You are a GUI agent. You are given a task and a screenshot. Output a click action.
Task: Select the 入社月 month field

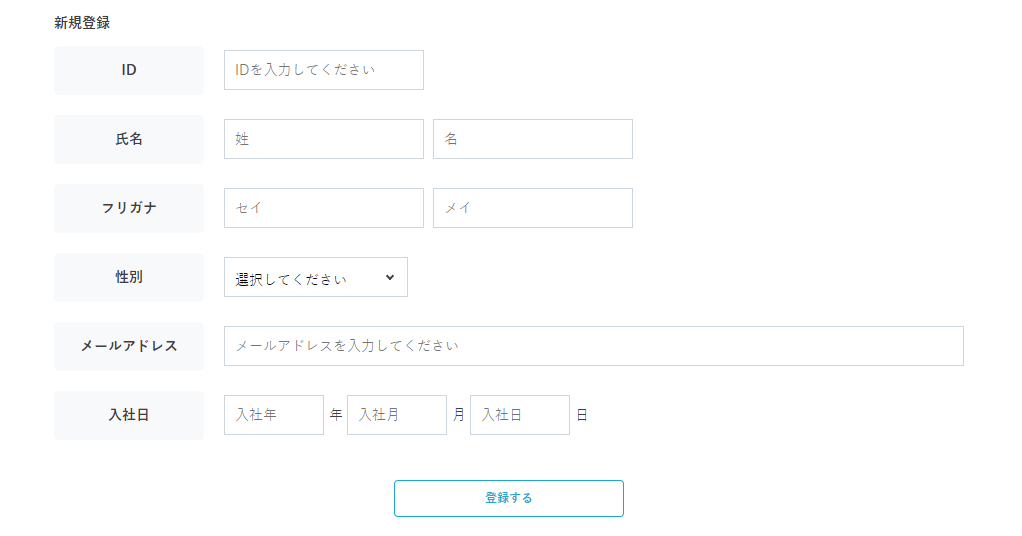coord(396,415)
